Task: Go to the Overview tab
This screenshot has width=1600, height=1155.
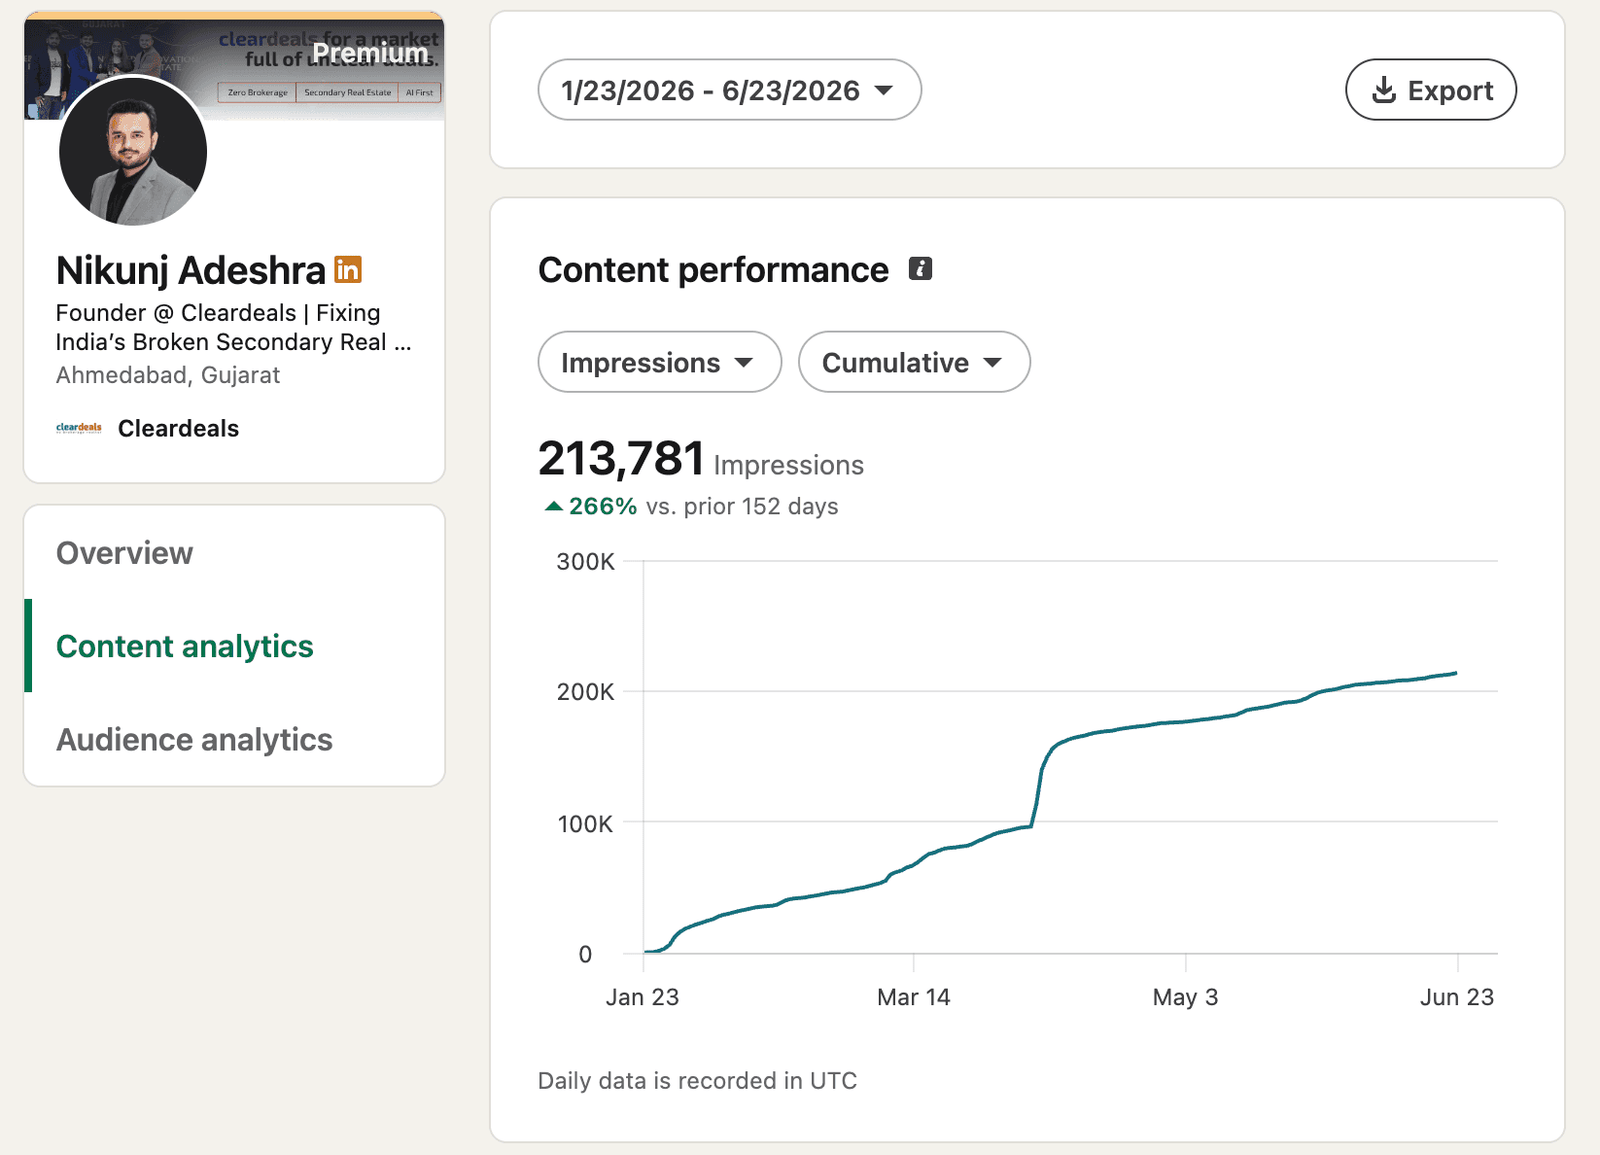Action: click(x=124, y=553)
